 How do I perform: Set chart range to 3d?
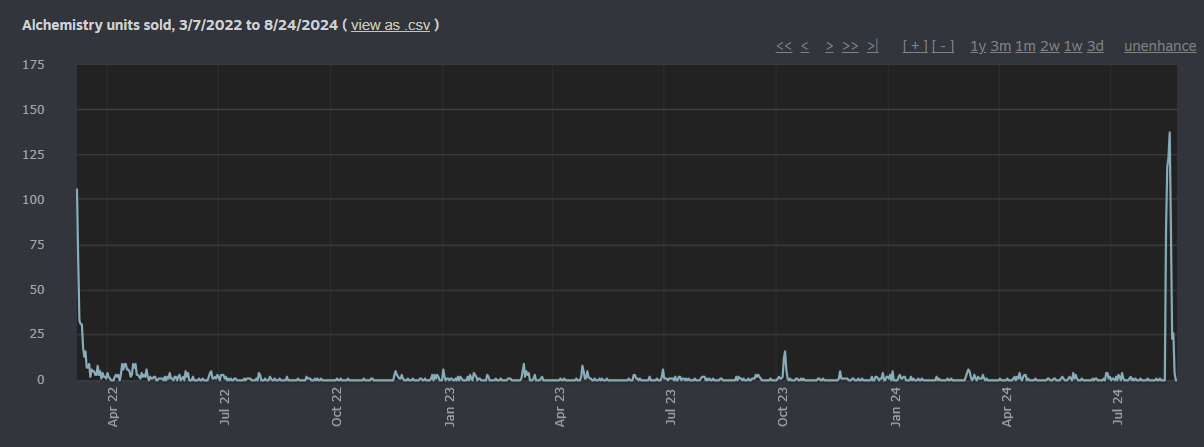click(1095, 46)
